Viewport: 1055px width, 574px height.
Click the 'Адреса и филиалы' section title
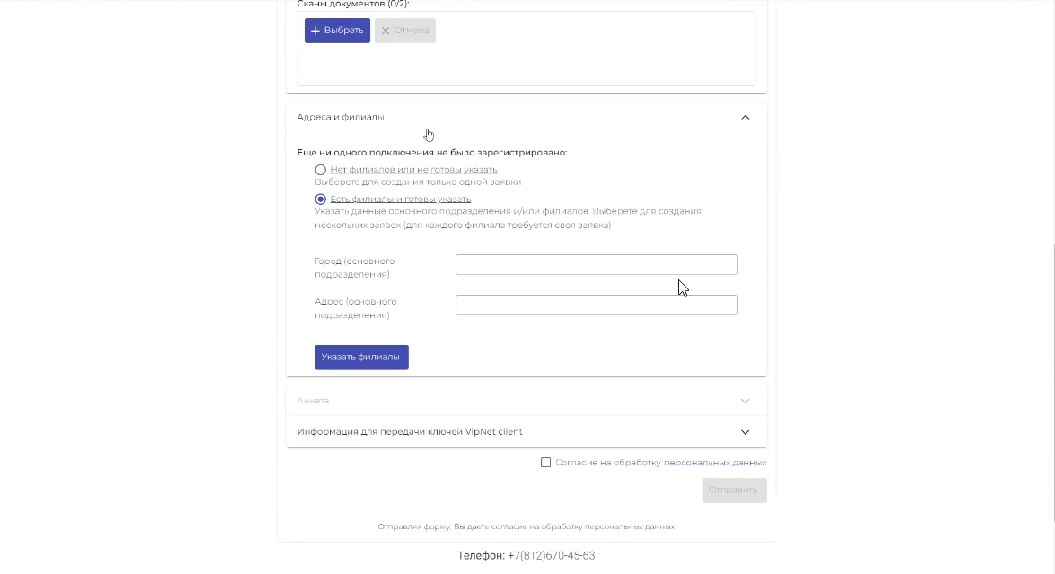coord(341,117)
